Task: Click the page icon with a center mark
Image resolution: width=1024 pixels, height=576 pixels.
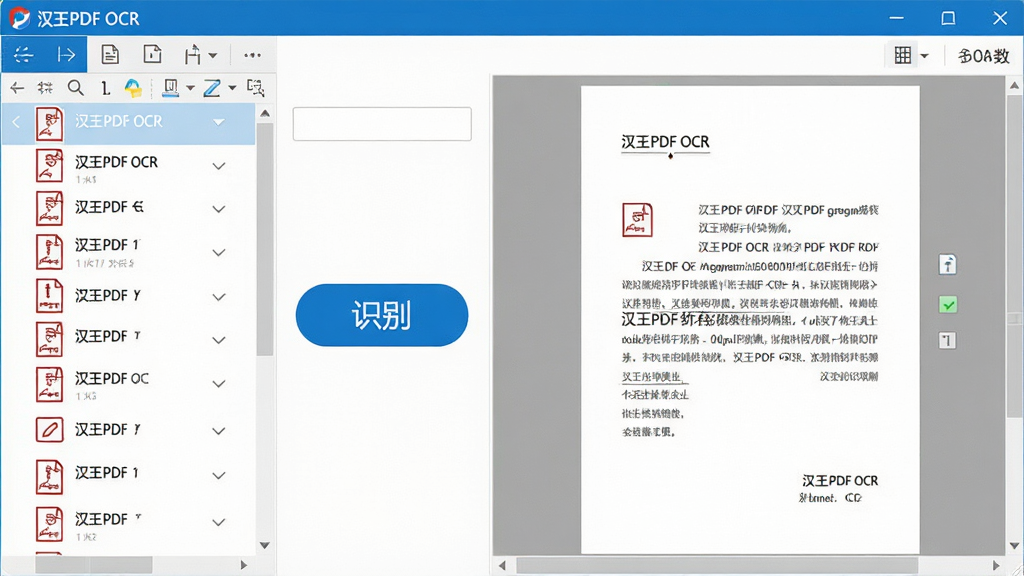Action: click(x=153, y=54)
